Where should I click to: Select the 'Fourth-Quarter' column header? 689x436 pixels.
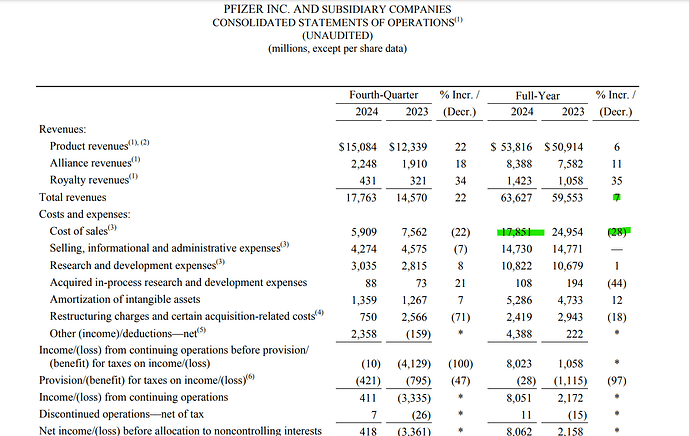(x=384, y=95)
